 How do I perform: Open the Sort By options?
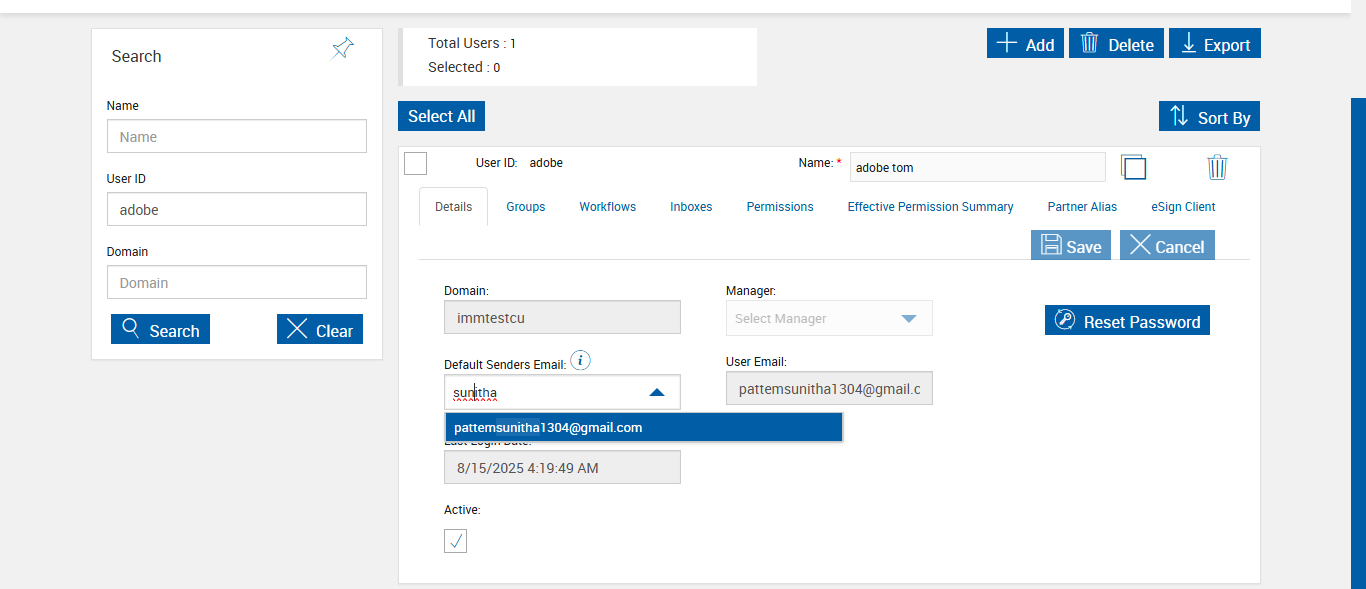(1209, 117)
